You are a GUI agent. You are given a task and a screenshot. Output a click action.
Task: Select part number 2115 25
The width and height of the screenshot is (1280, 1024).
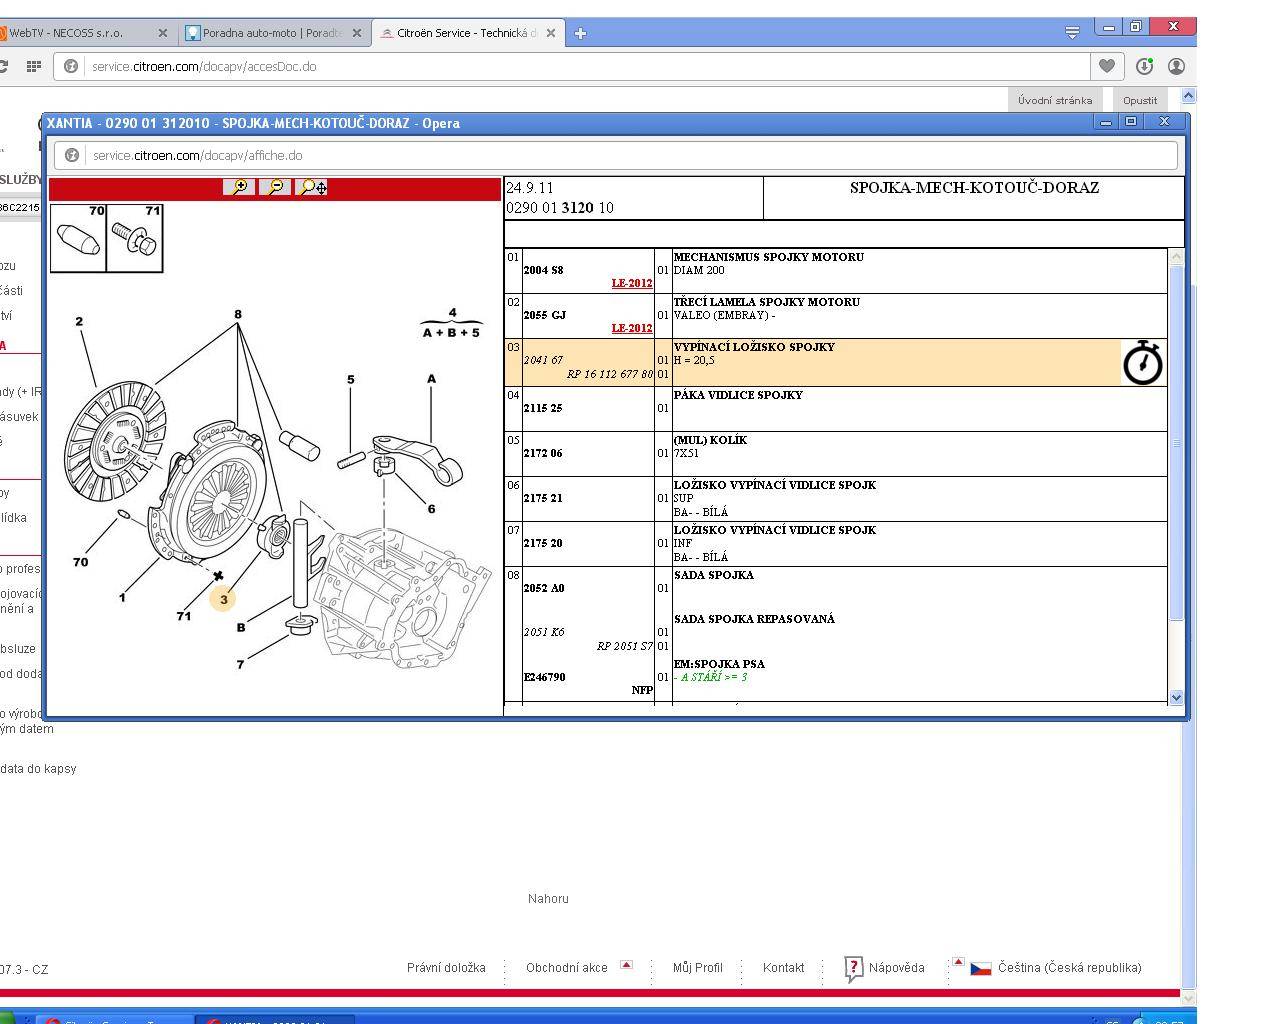(543, 408)
